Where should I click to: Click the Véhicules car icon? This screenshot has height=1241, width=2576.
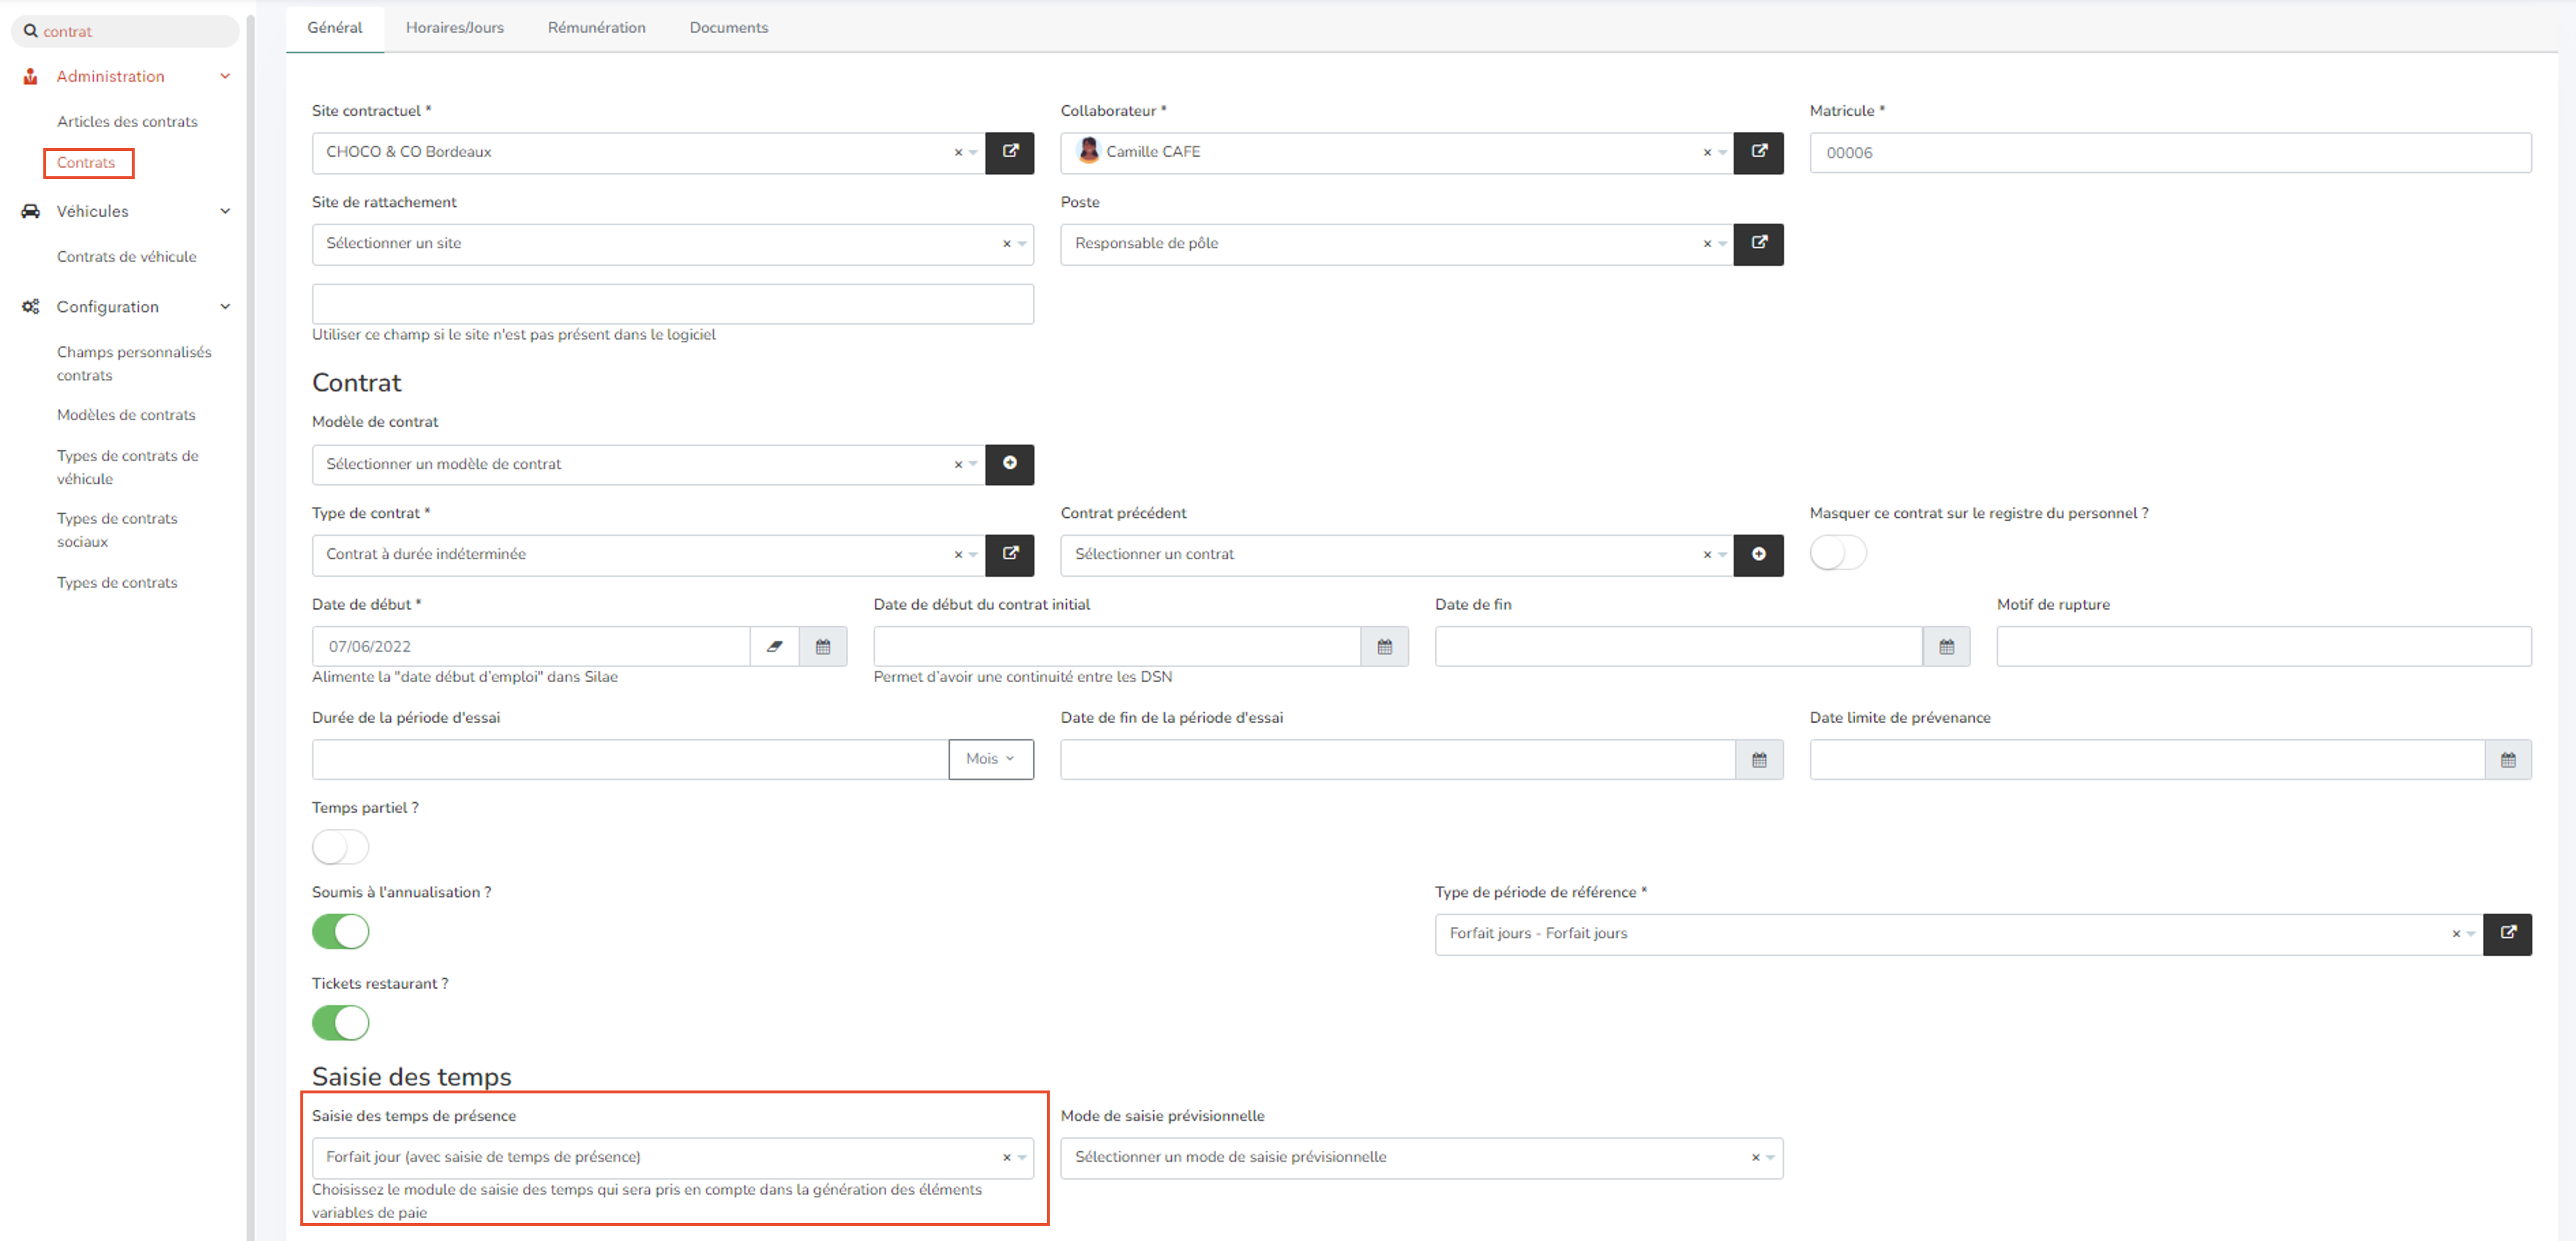tap(31, 211)
